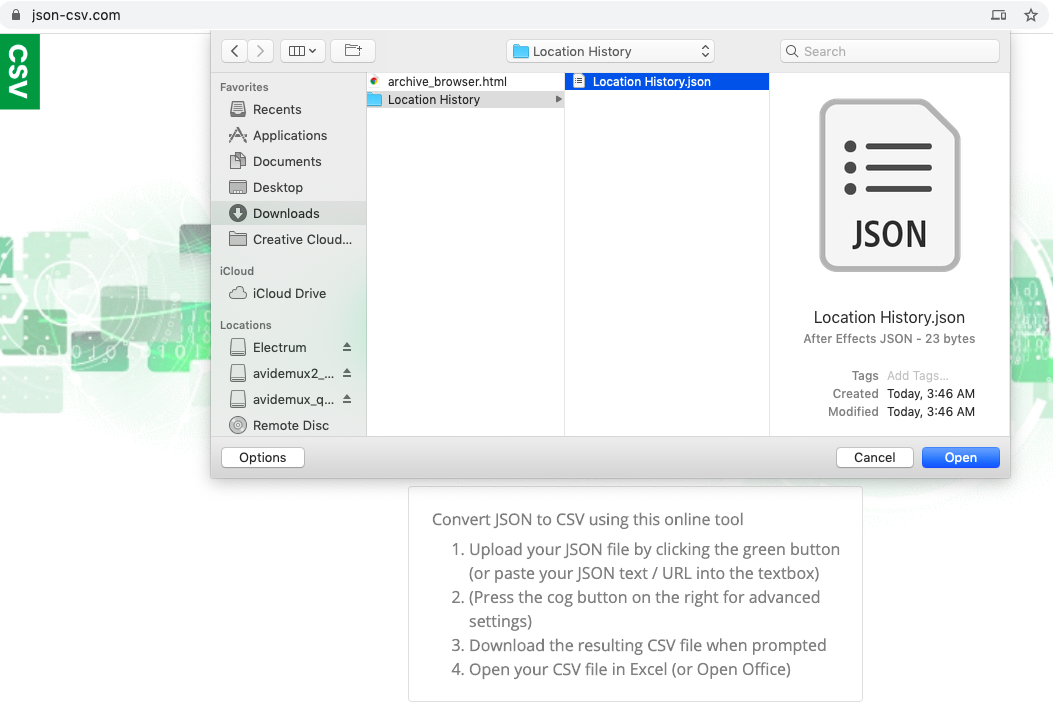Click the cast/device icon in address bar
Screen dimensions: 1053x707
(x=999, y=15)
